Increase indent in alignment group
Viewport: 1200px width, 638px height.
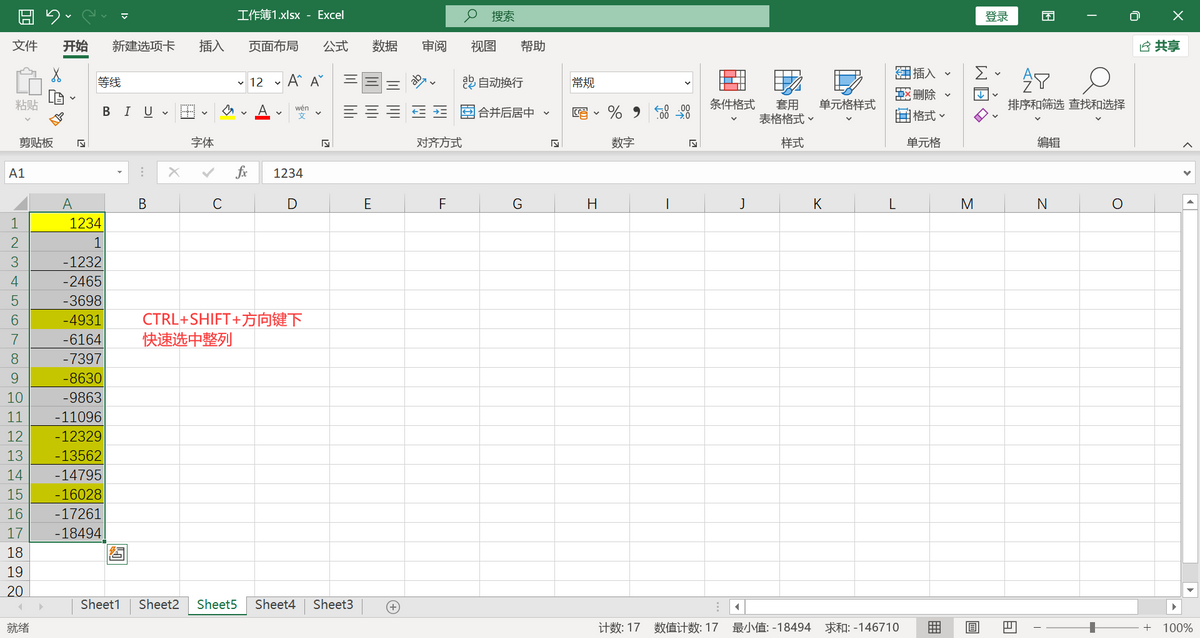tap(441, 112)
